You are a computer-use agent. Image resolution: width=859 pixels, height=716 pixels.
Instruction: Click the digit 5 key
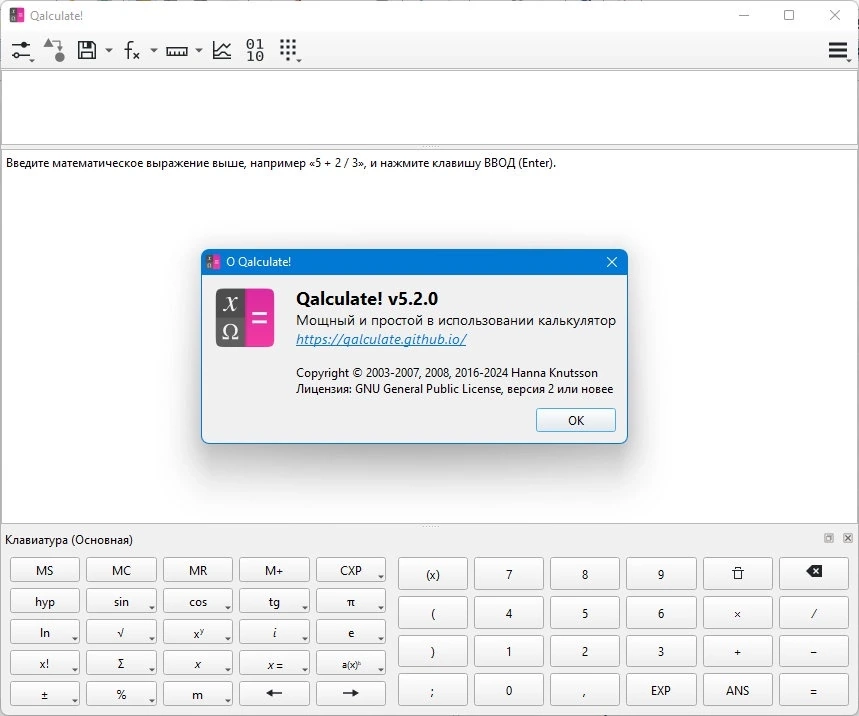[x=585, y=613]
